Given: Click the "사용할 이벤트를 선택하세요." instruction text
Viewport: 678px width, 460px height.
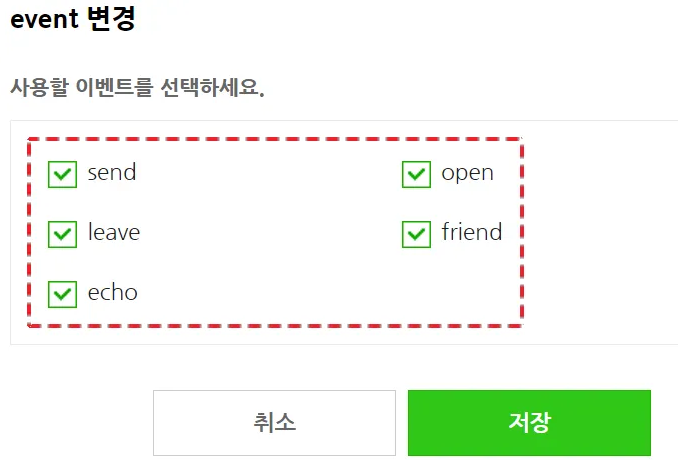Looking at the screenshot, I should pyautogui.click(x=137, y=87).
